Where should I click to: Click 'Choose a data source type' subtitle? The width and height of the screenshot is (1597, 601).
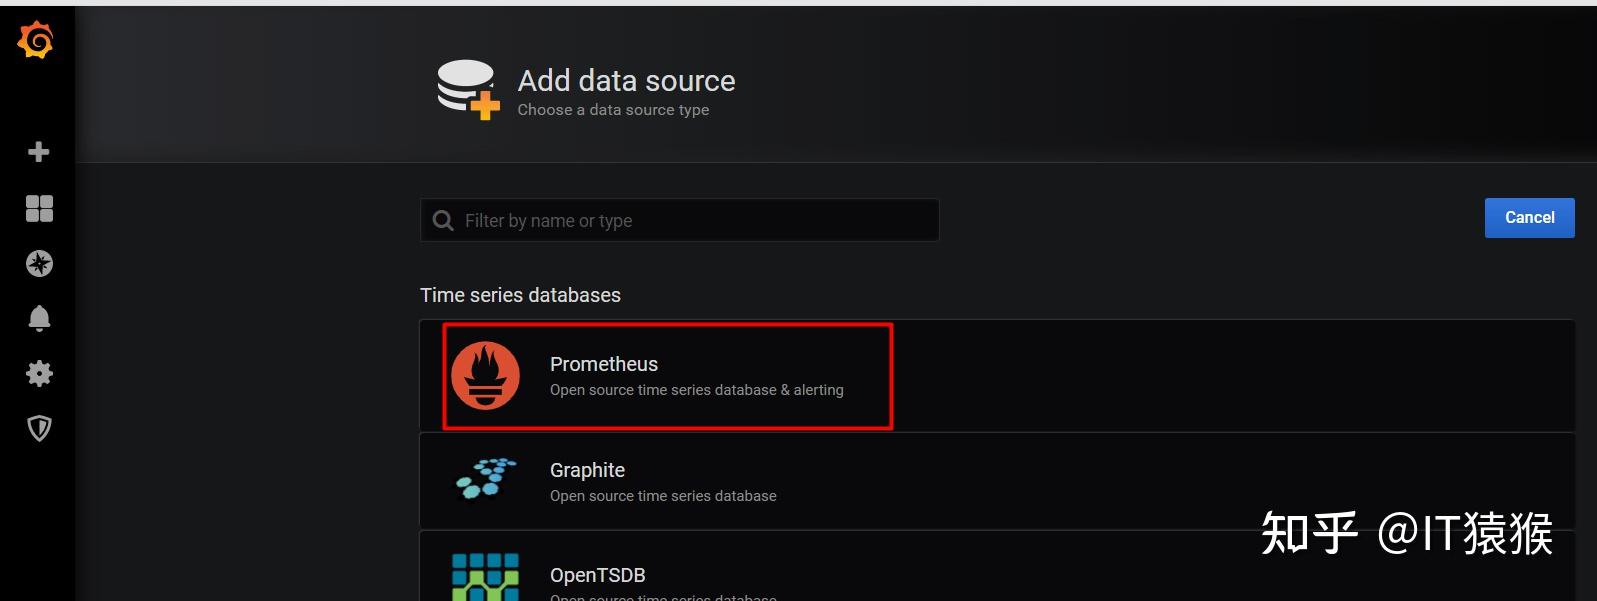pyautogui.click(x=613, y=110)
